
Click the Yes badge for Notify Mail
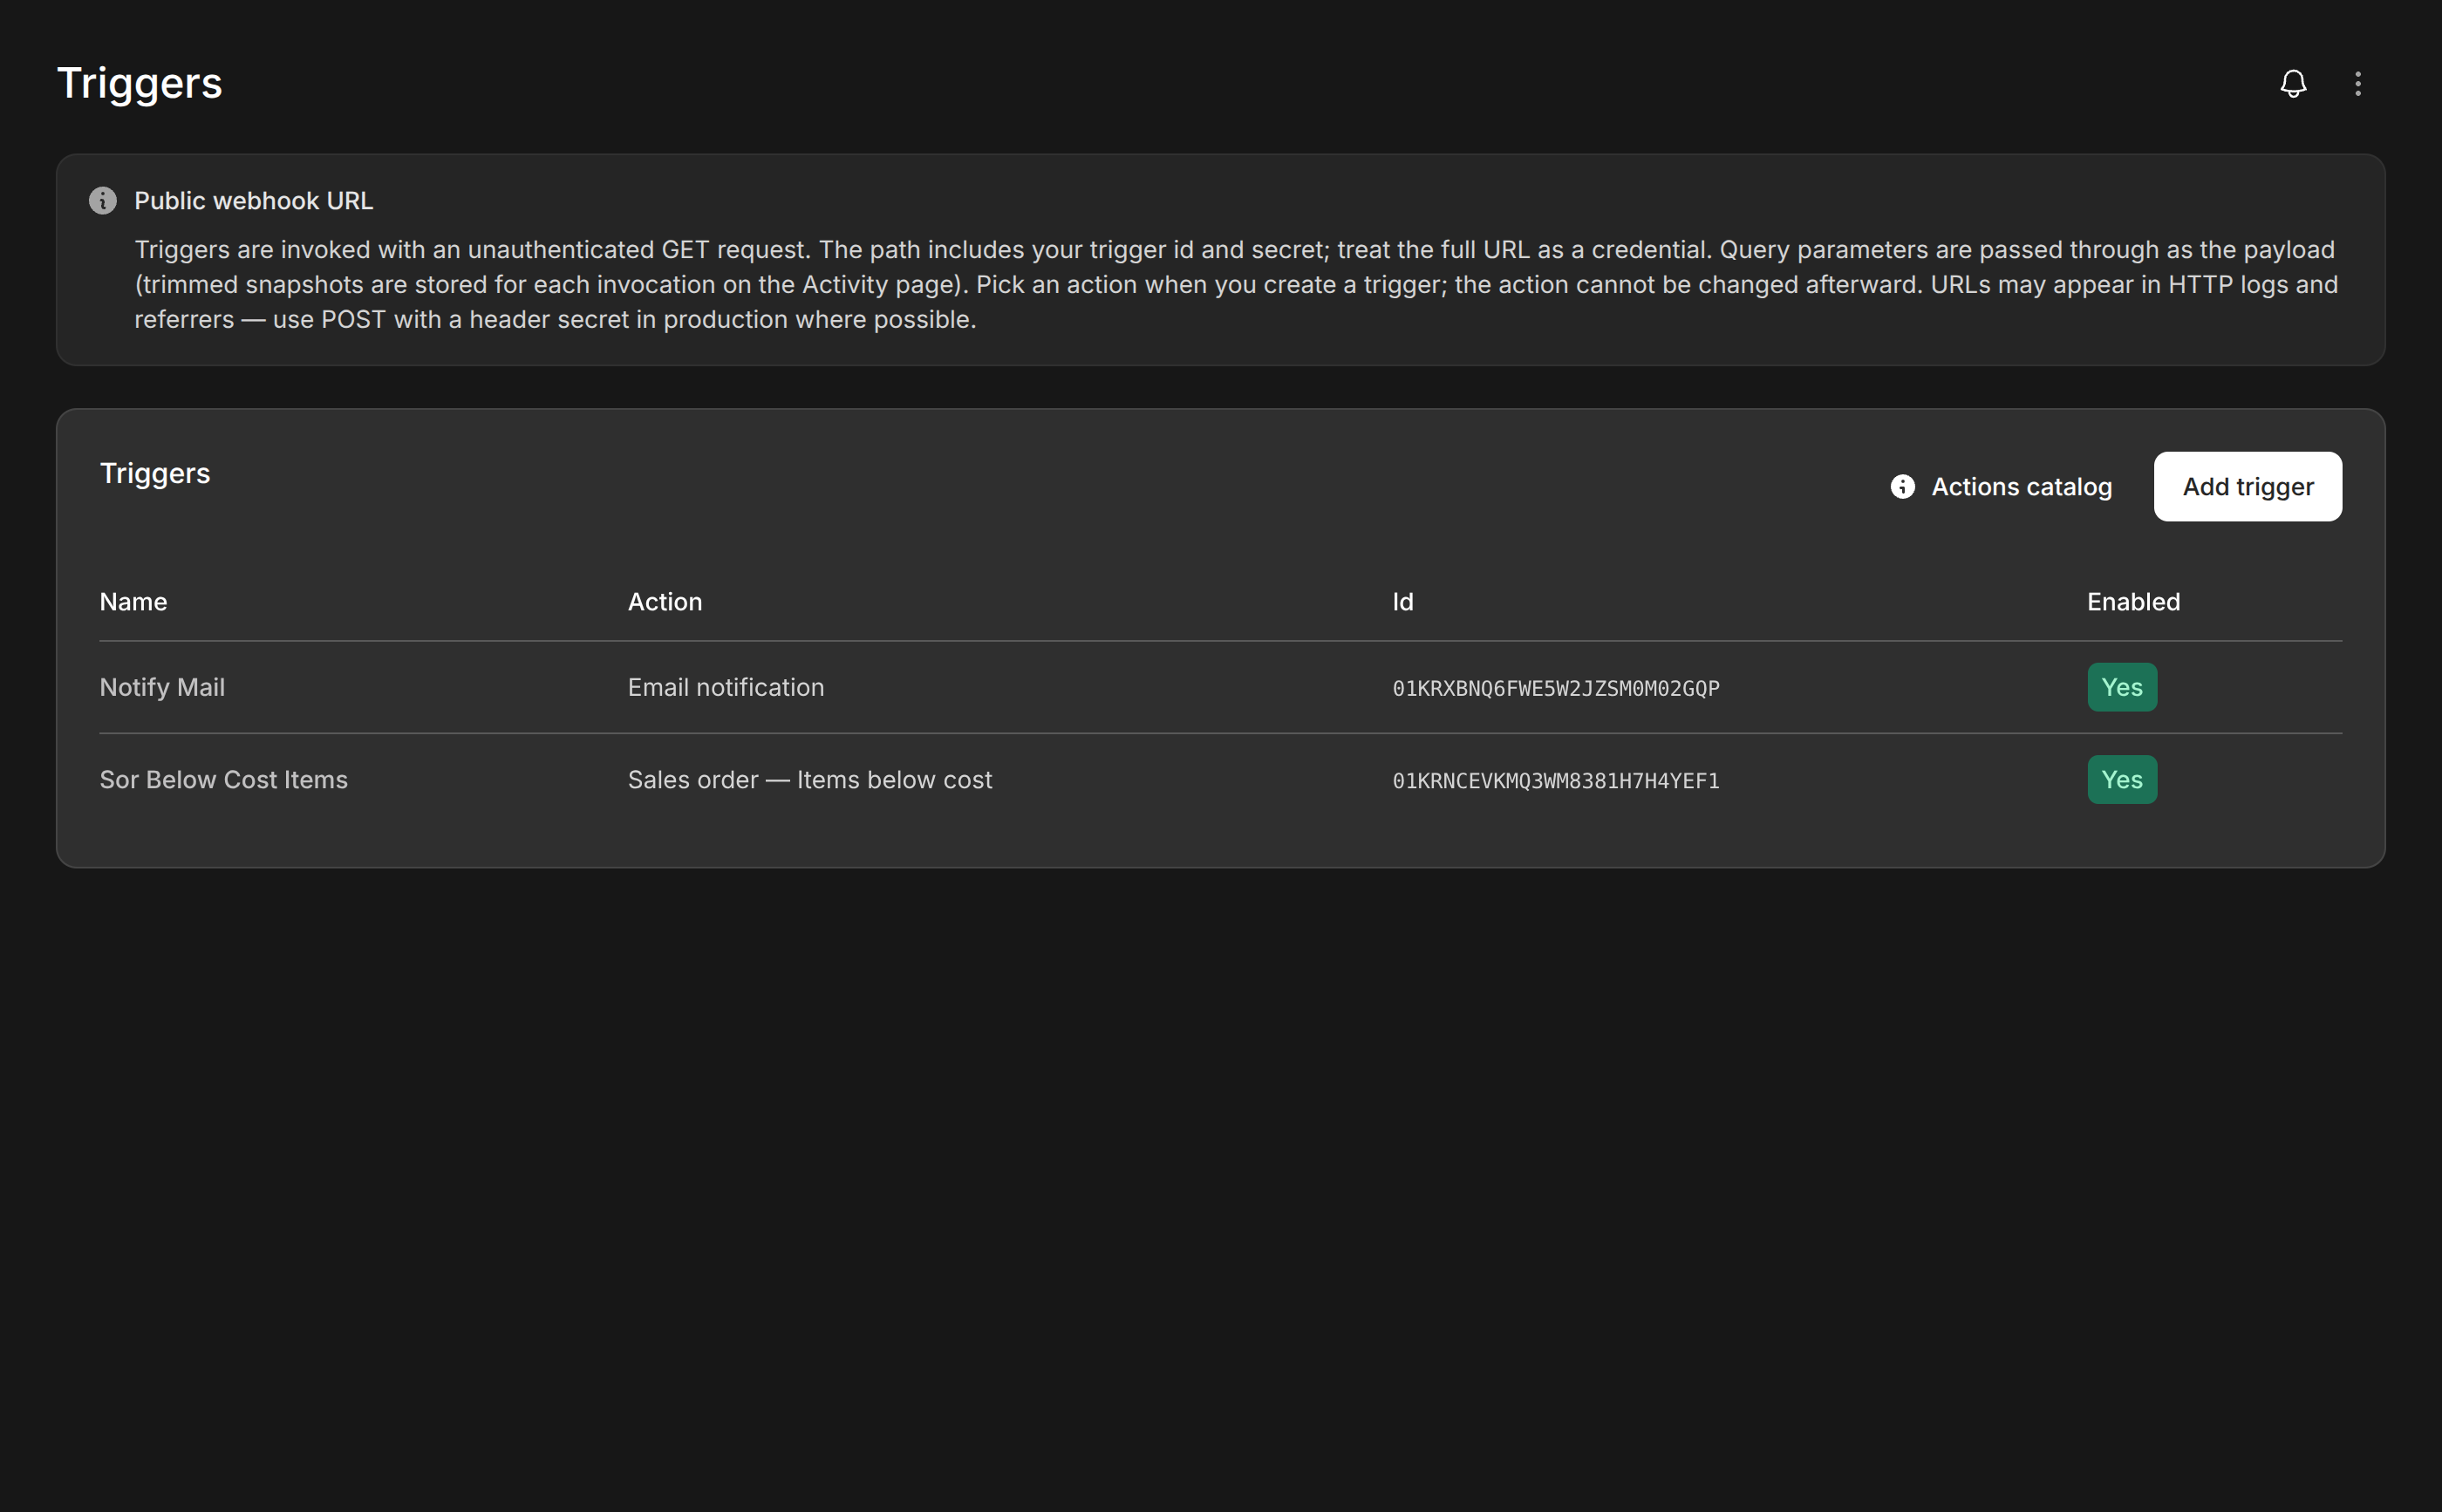tap(2122, 688)
